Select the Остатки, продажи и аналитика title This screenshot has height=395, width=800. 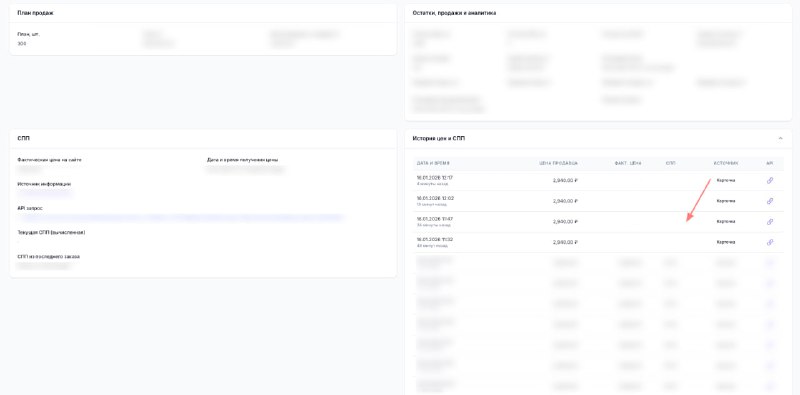(x=454, y=13)
